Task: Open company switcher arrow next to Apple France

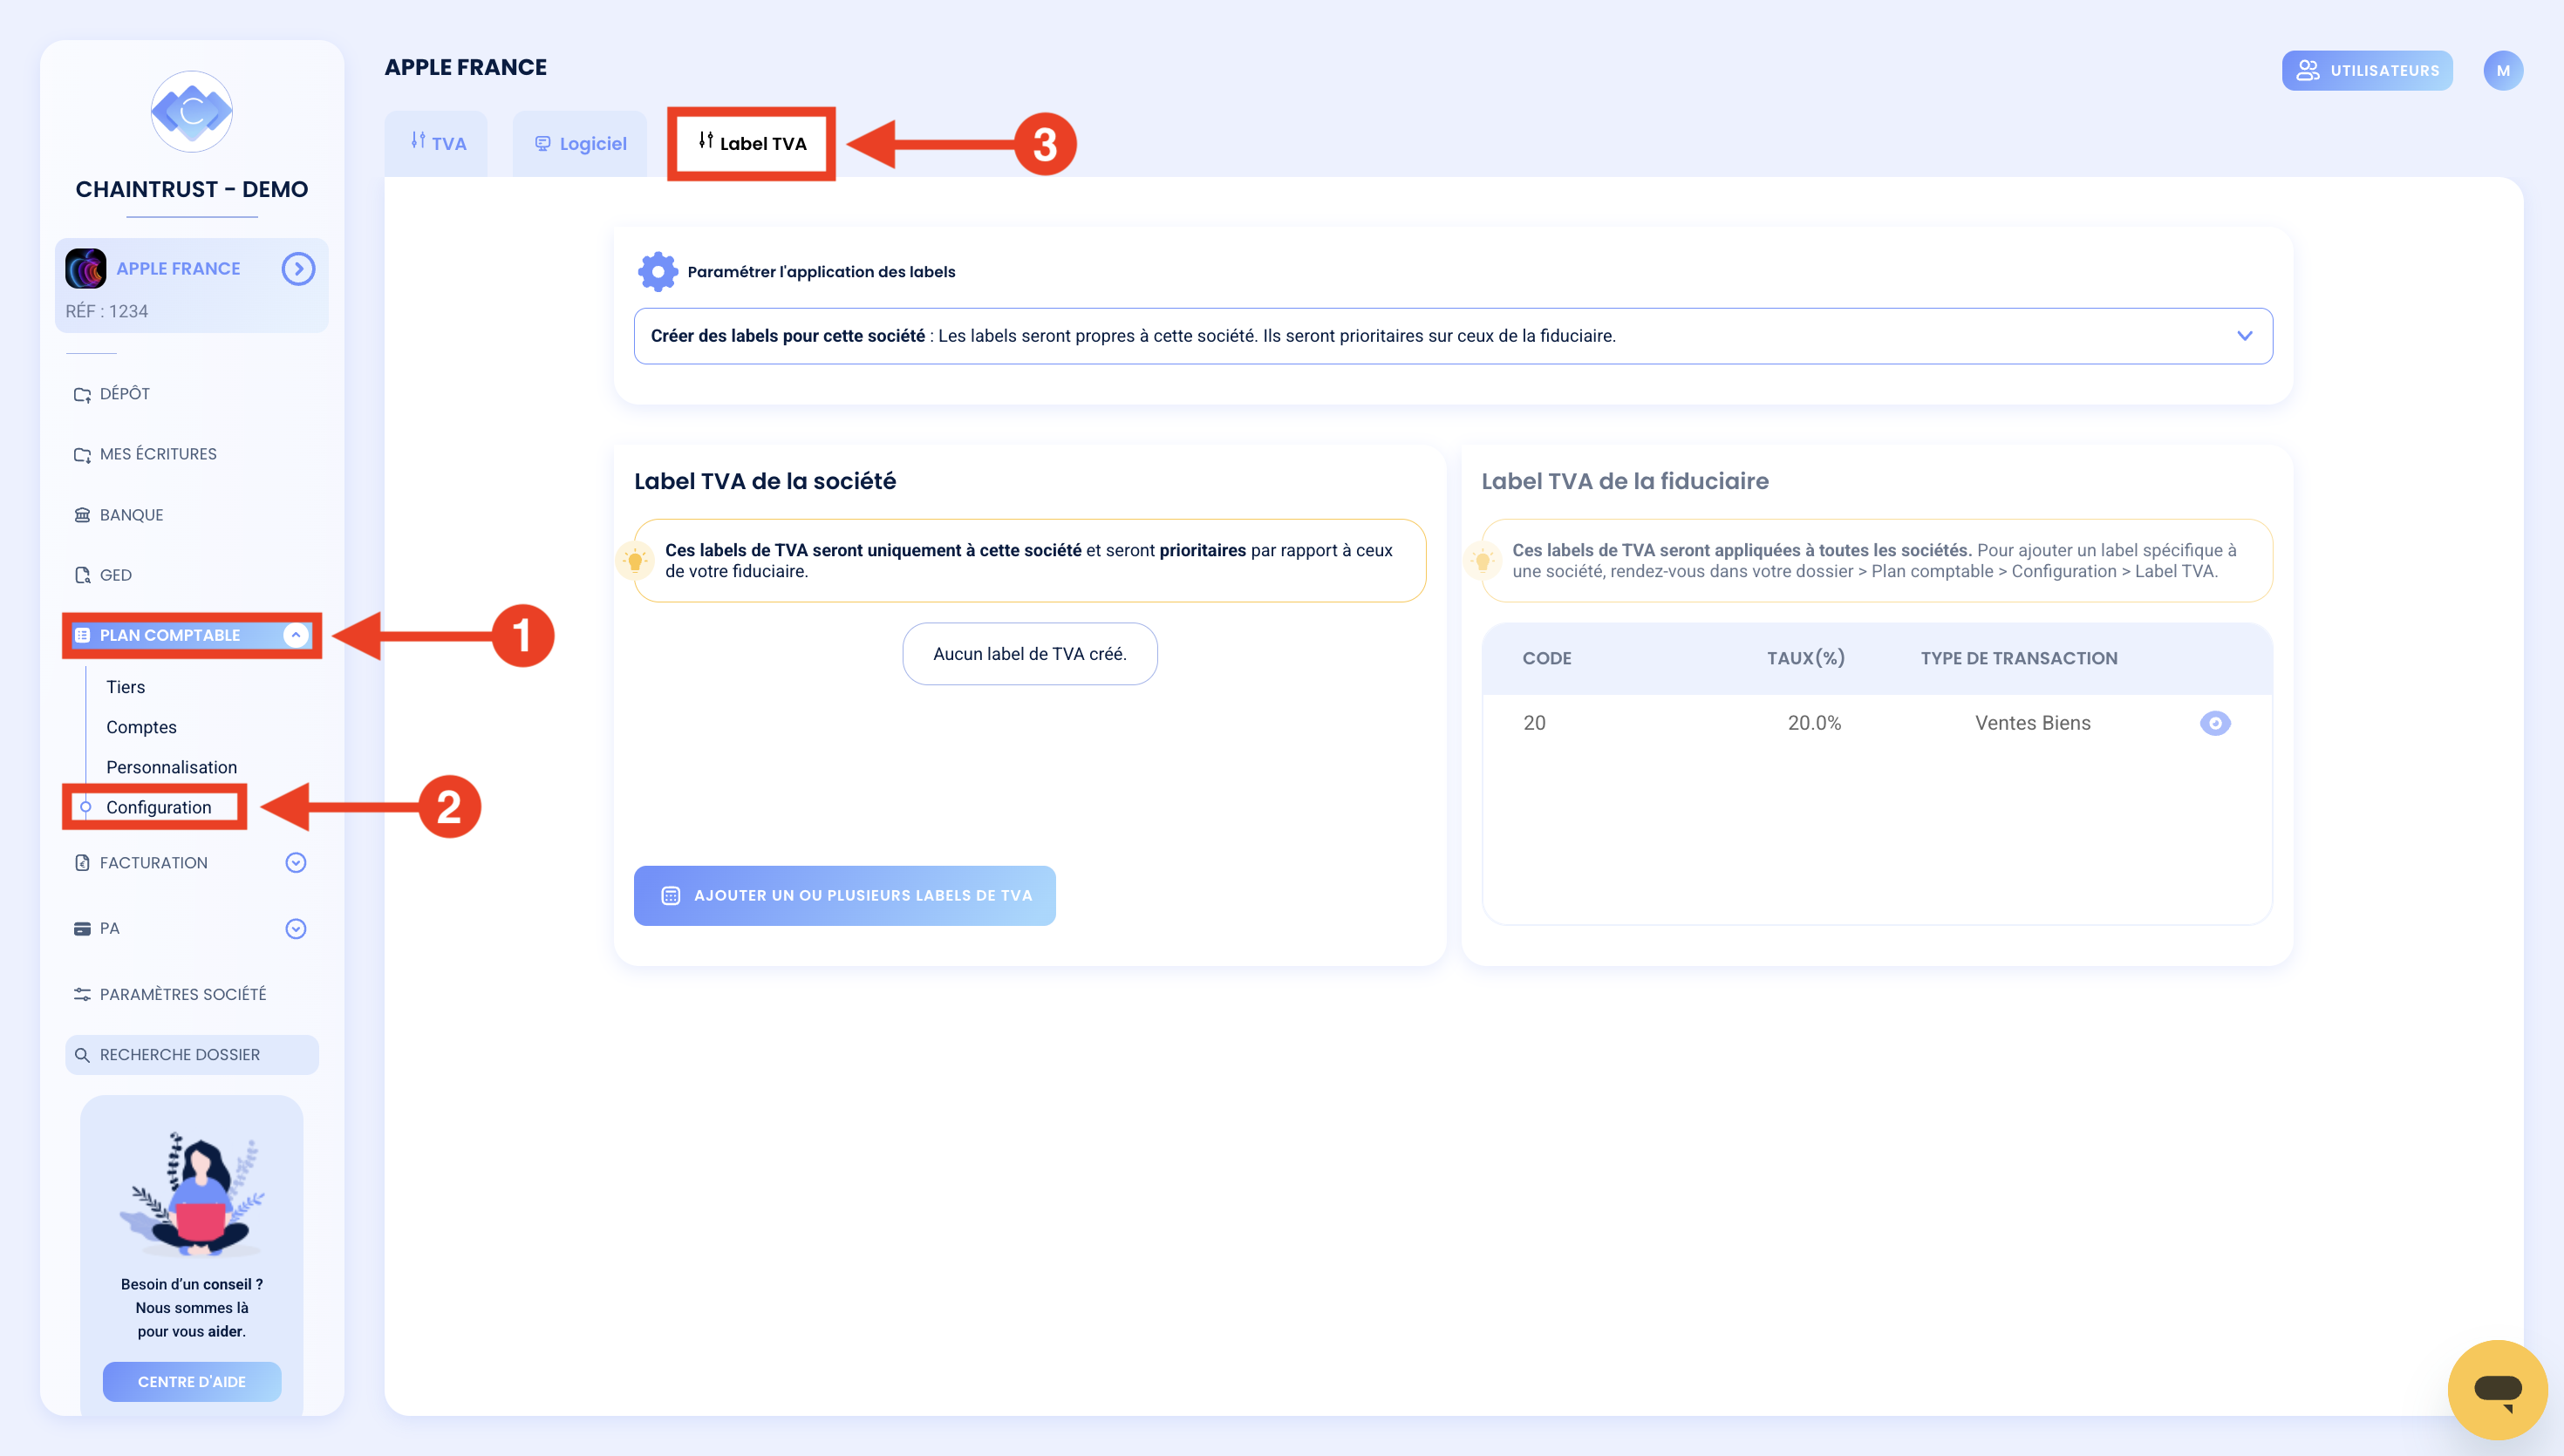Action: coord(298,268)
